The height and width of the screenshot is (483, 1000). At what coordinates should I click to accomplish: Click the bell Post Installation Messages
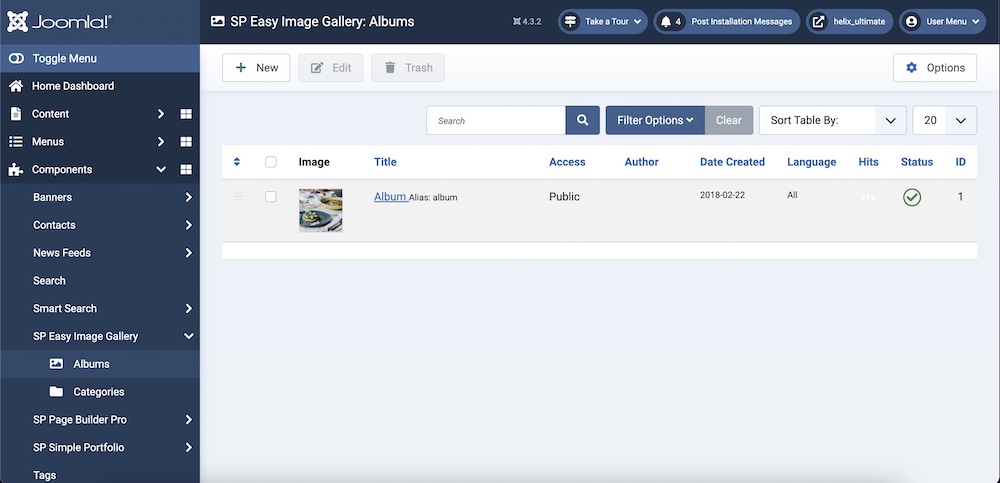point(727,21)
